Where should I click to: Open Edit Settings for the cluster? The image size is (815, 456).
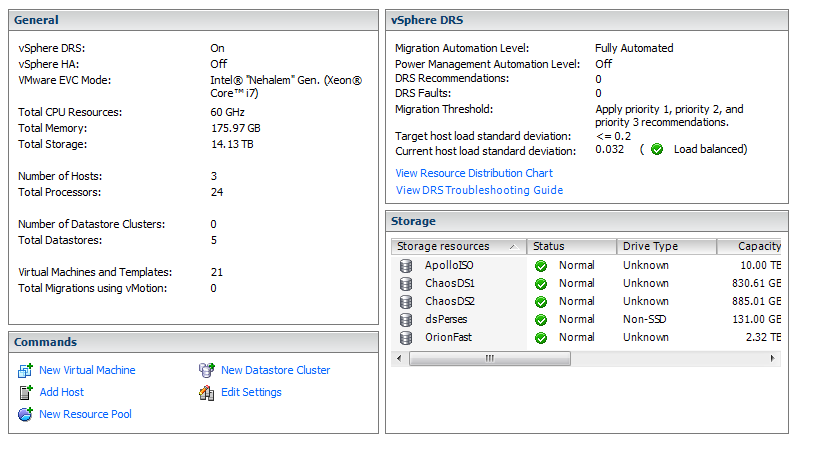[x=251, y=392]
